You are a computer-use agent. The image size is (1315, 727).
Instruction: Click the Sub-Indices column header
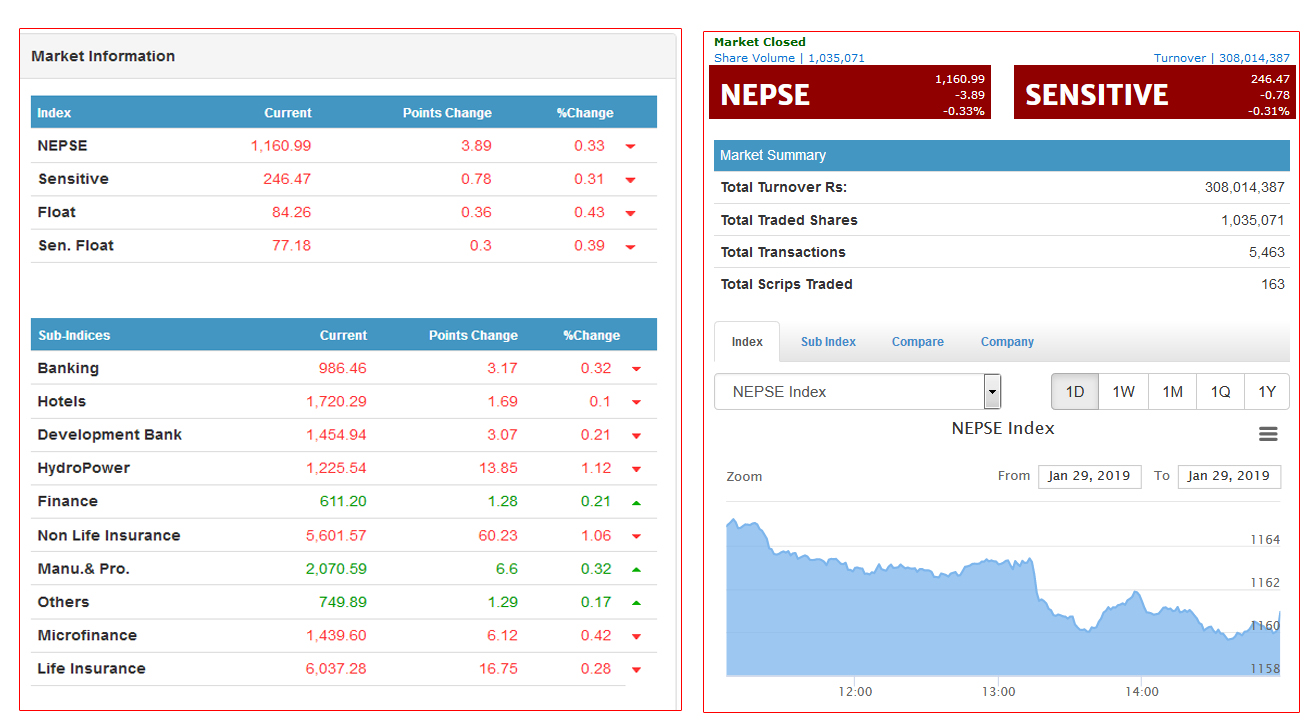point(74,335)
